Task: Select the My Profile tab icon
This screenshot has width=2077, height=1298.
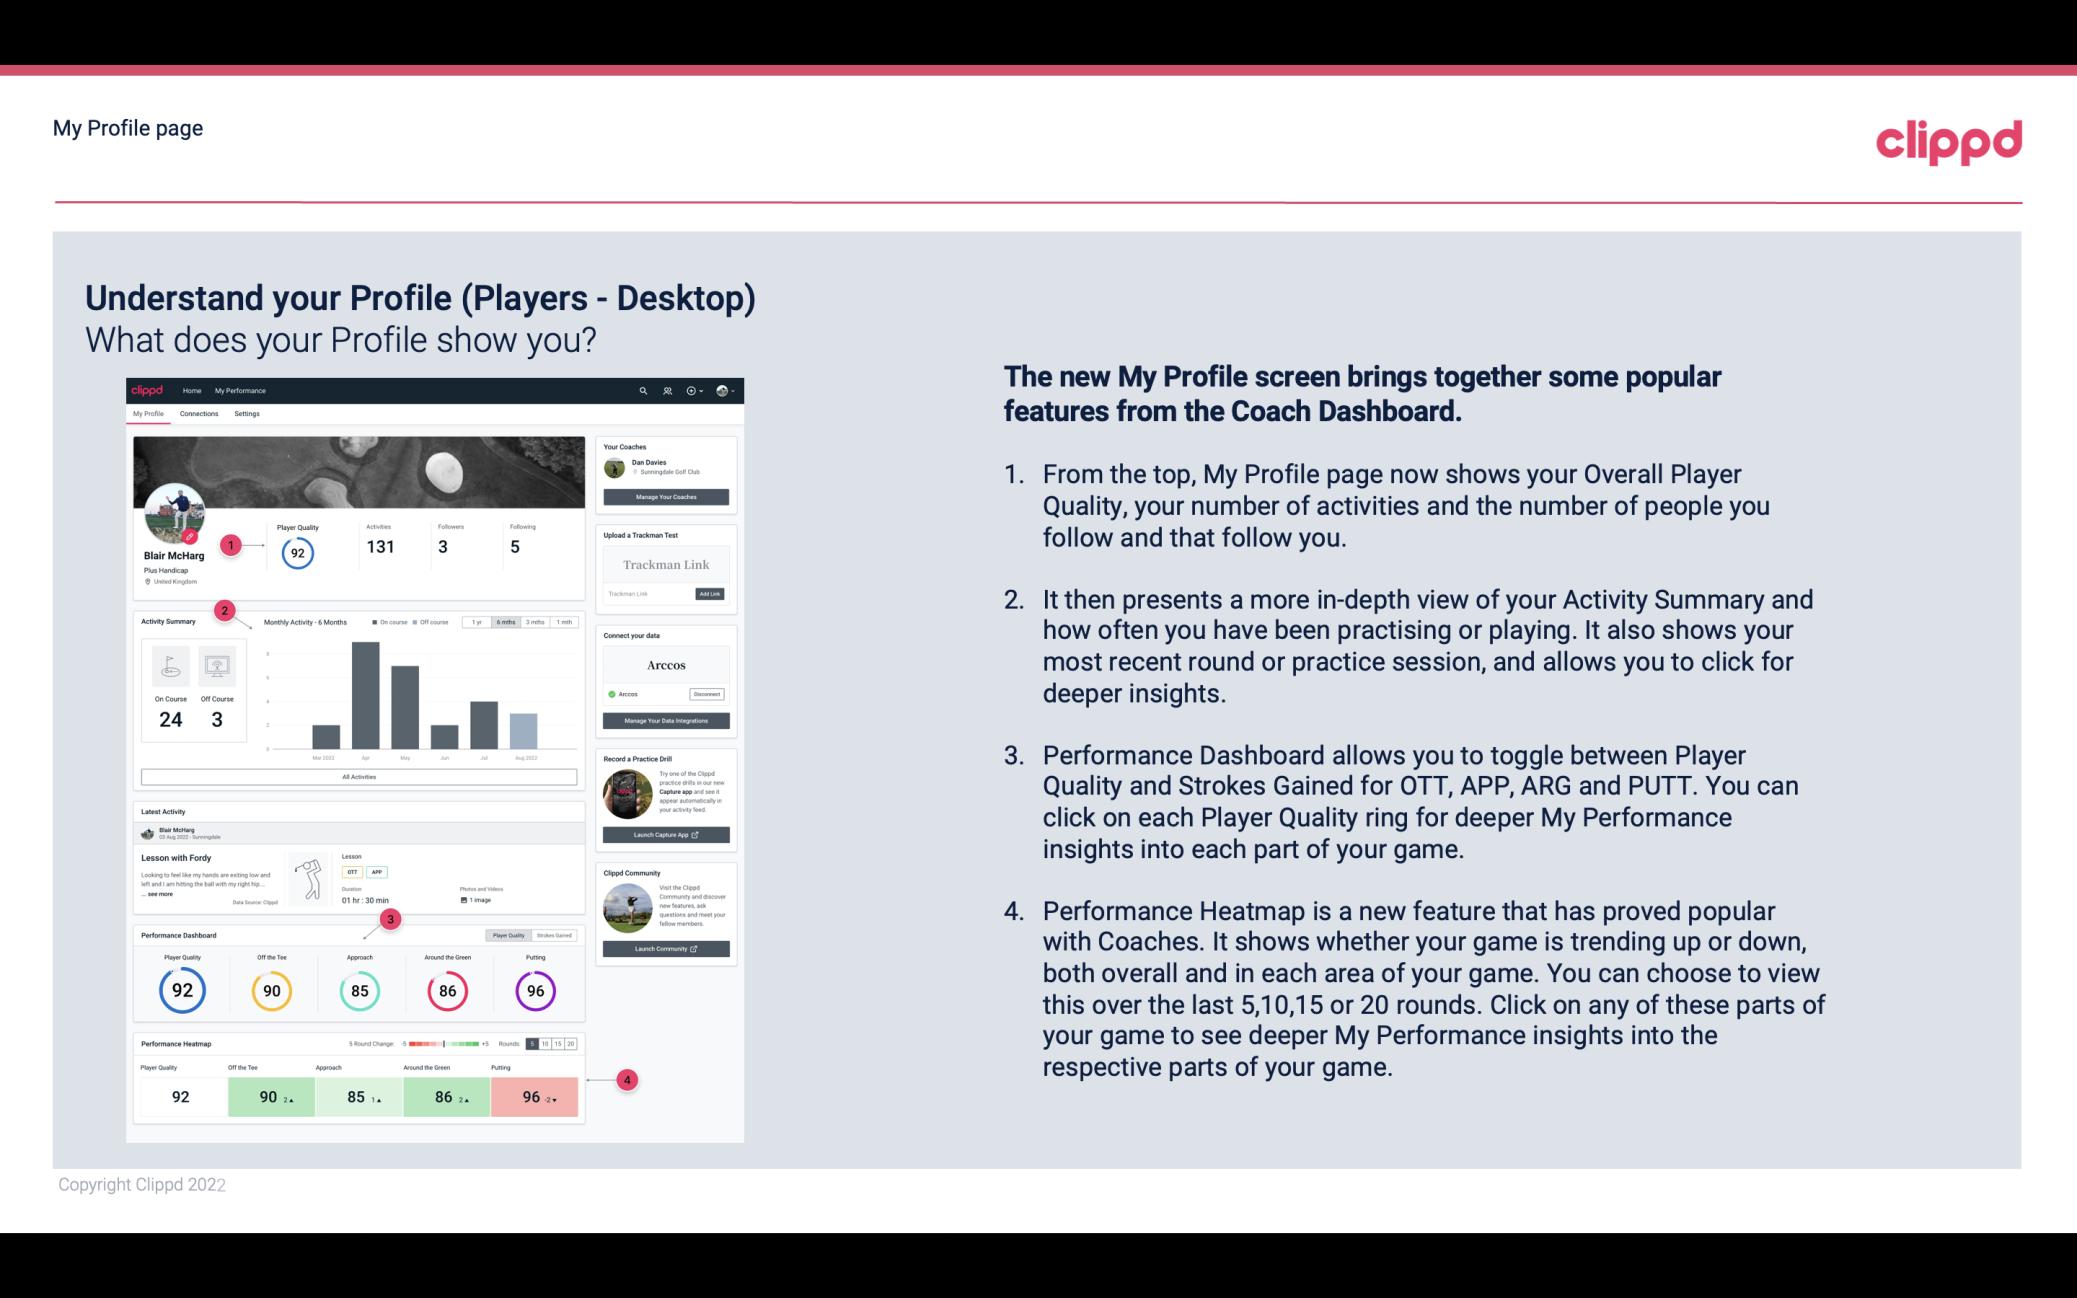Action: click(x=150, y=416)
